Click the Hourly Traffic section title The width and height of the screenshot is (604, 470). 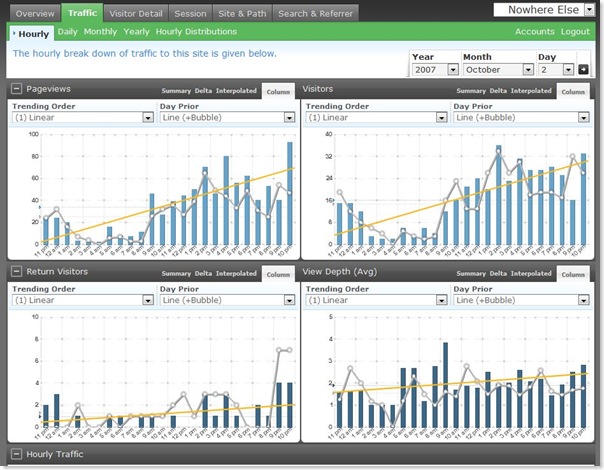pos(55,454)
